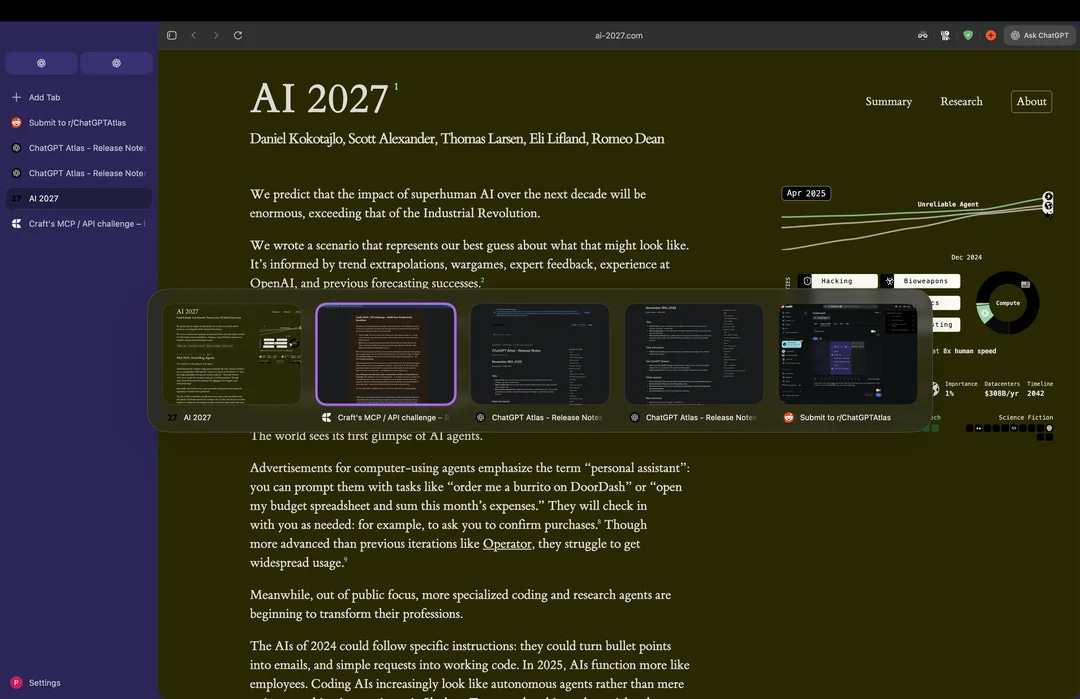The width and height of the screenshot is (1080, 699).
Task: Focus the ai-2027.com address bar
Action: [619, 36]
